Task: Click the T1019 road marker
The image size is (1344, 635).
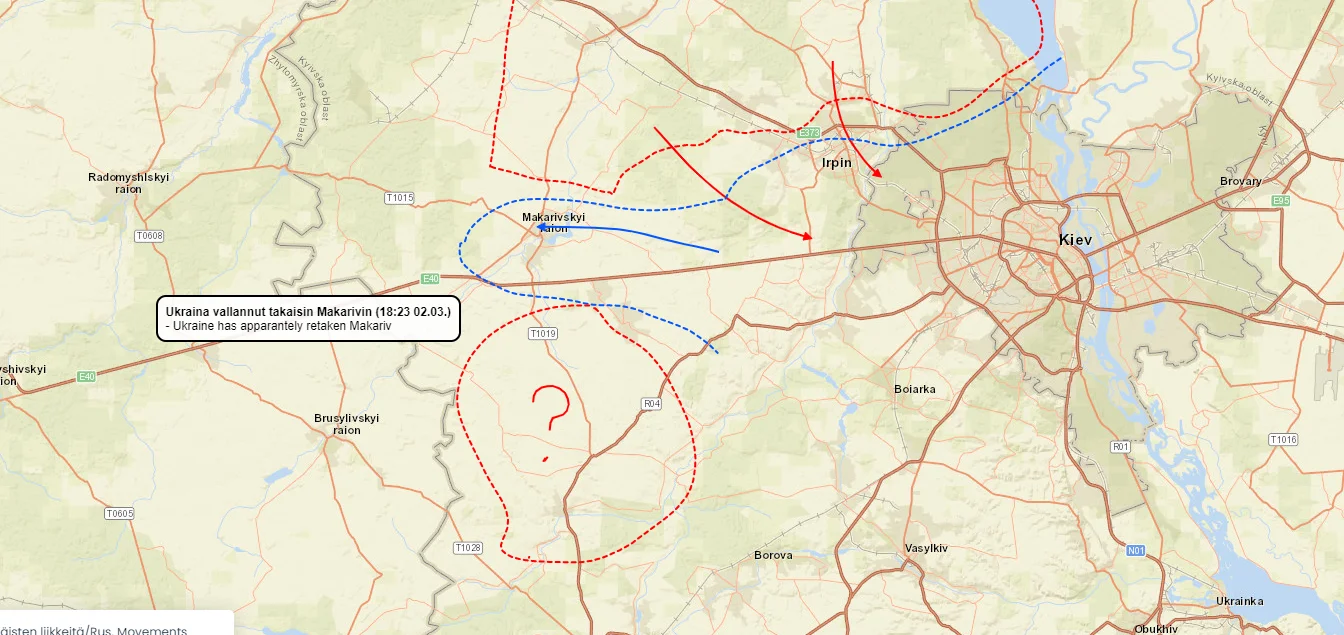Action: [542, 333]
